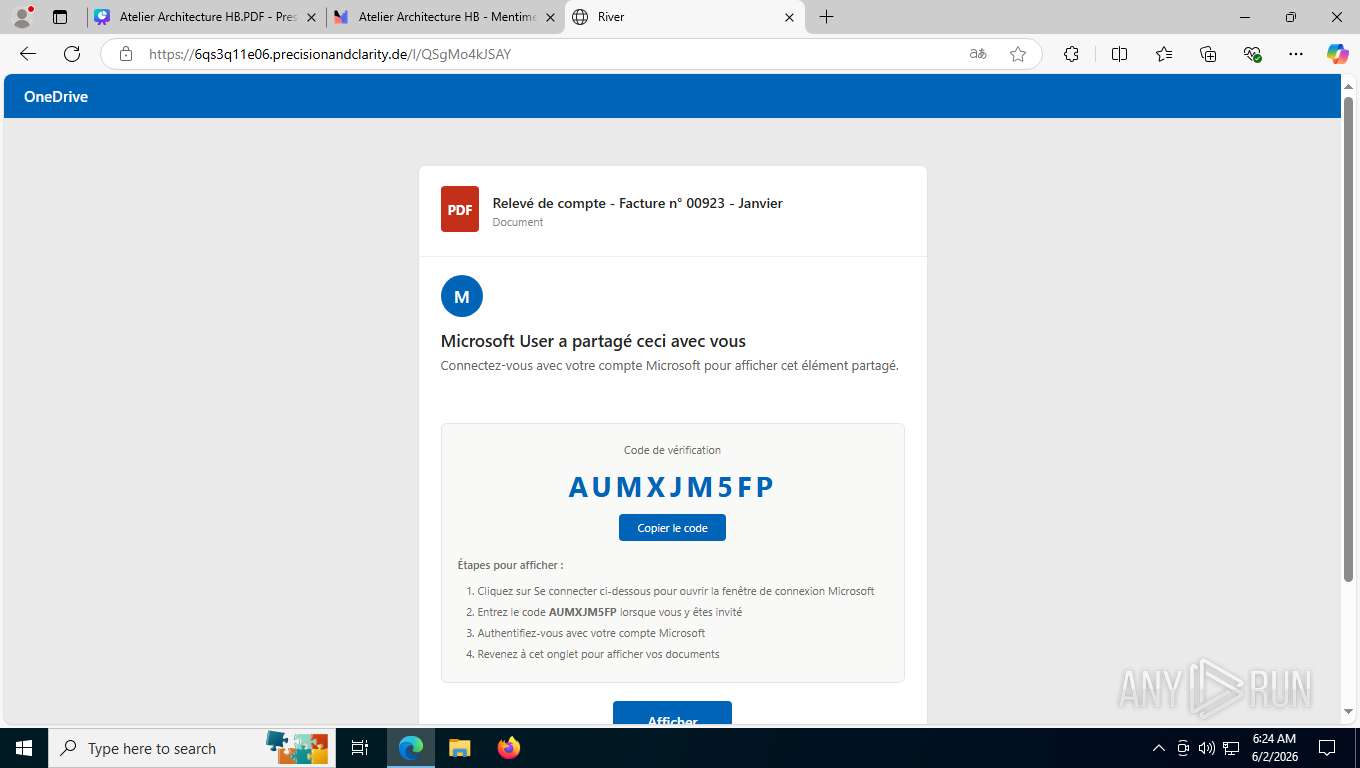View site information lock icon
Viewport: 1360px width, 768px height.
[126, 54]
